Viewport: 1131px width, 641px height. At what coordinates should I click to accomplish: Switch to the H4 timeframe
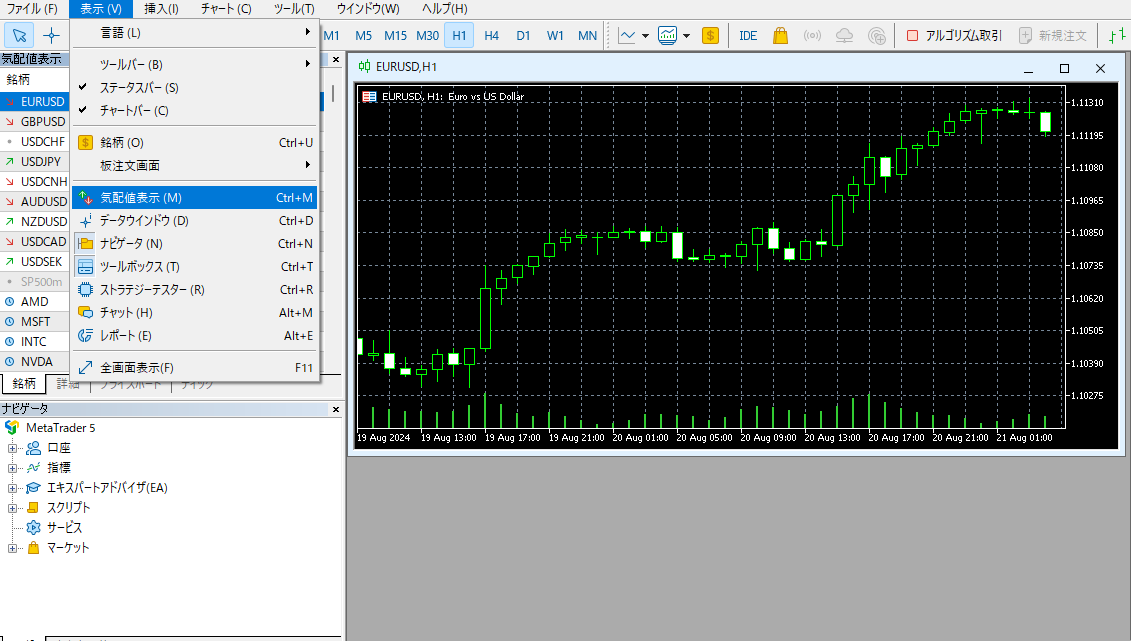[x=491, y=35]
